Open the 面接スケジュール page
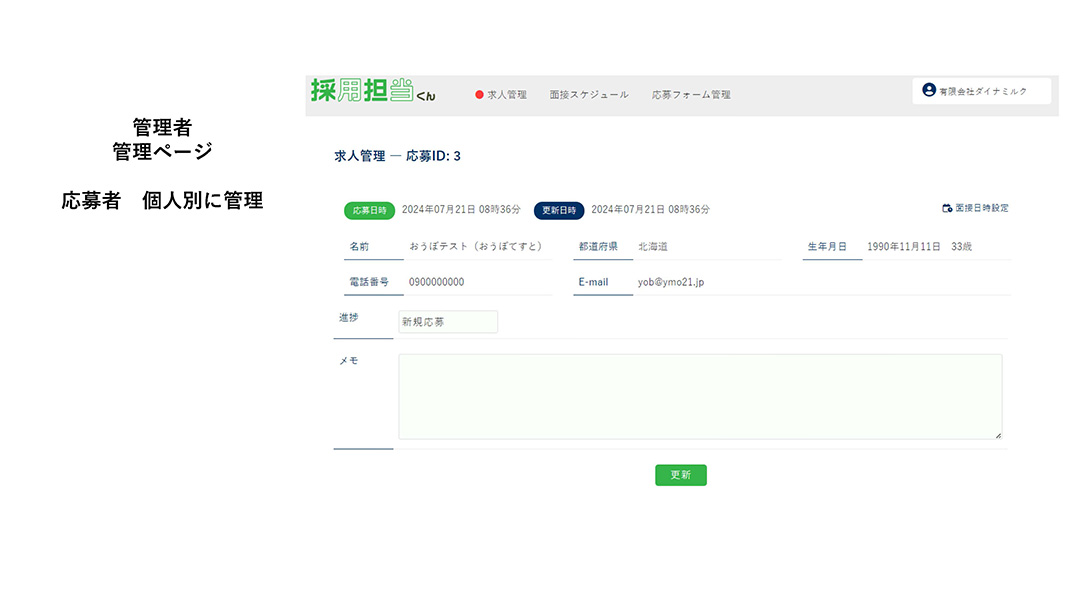1080x608 pixels. coord(589,95)
